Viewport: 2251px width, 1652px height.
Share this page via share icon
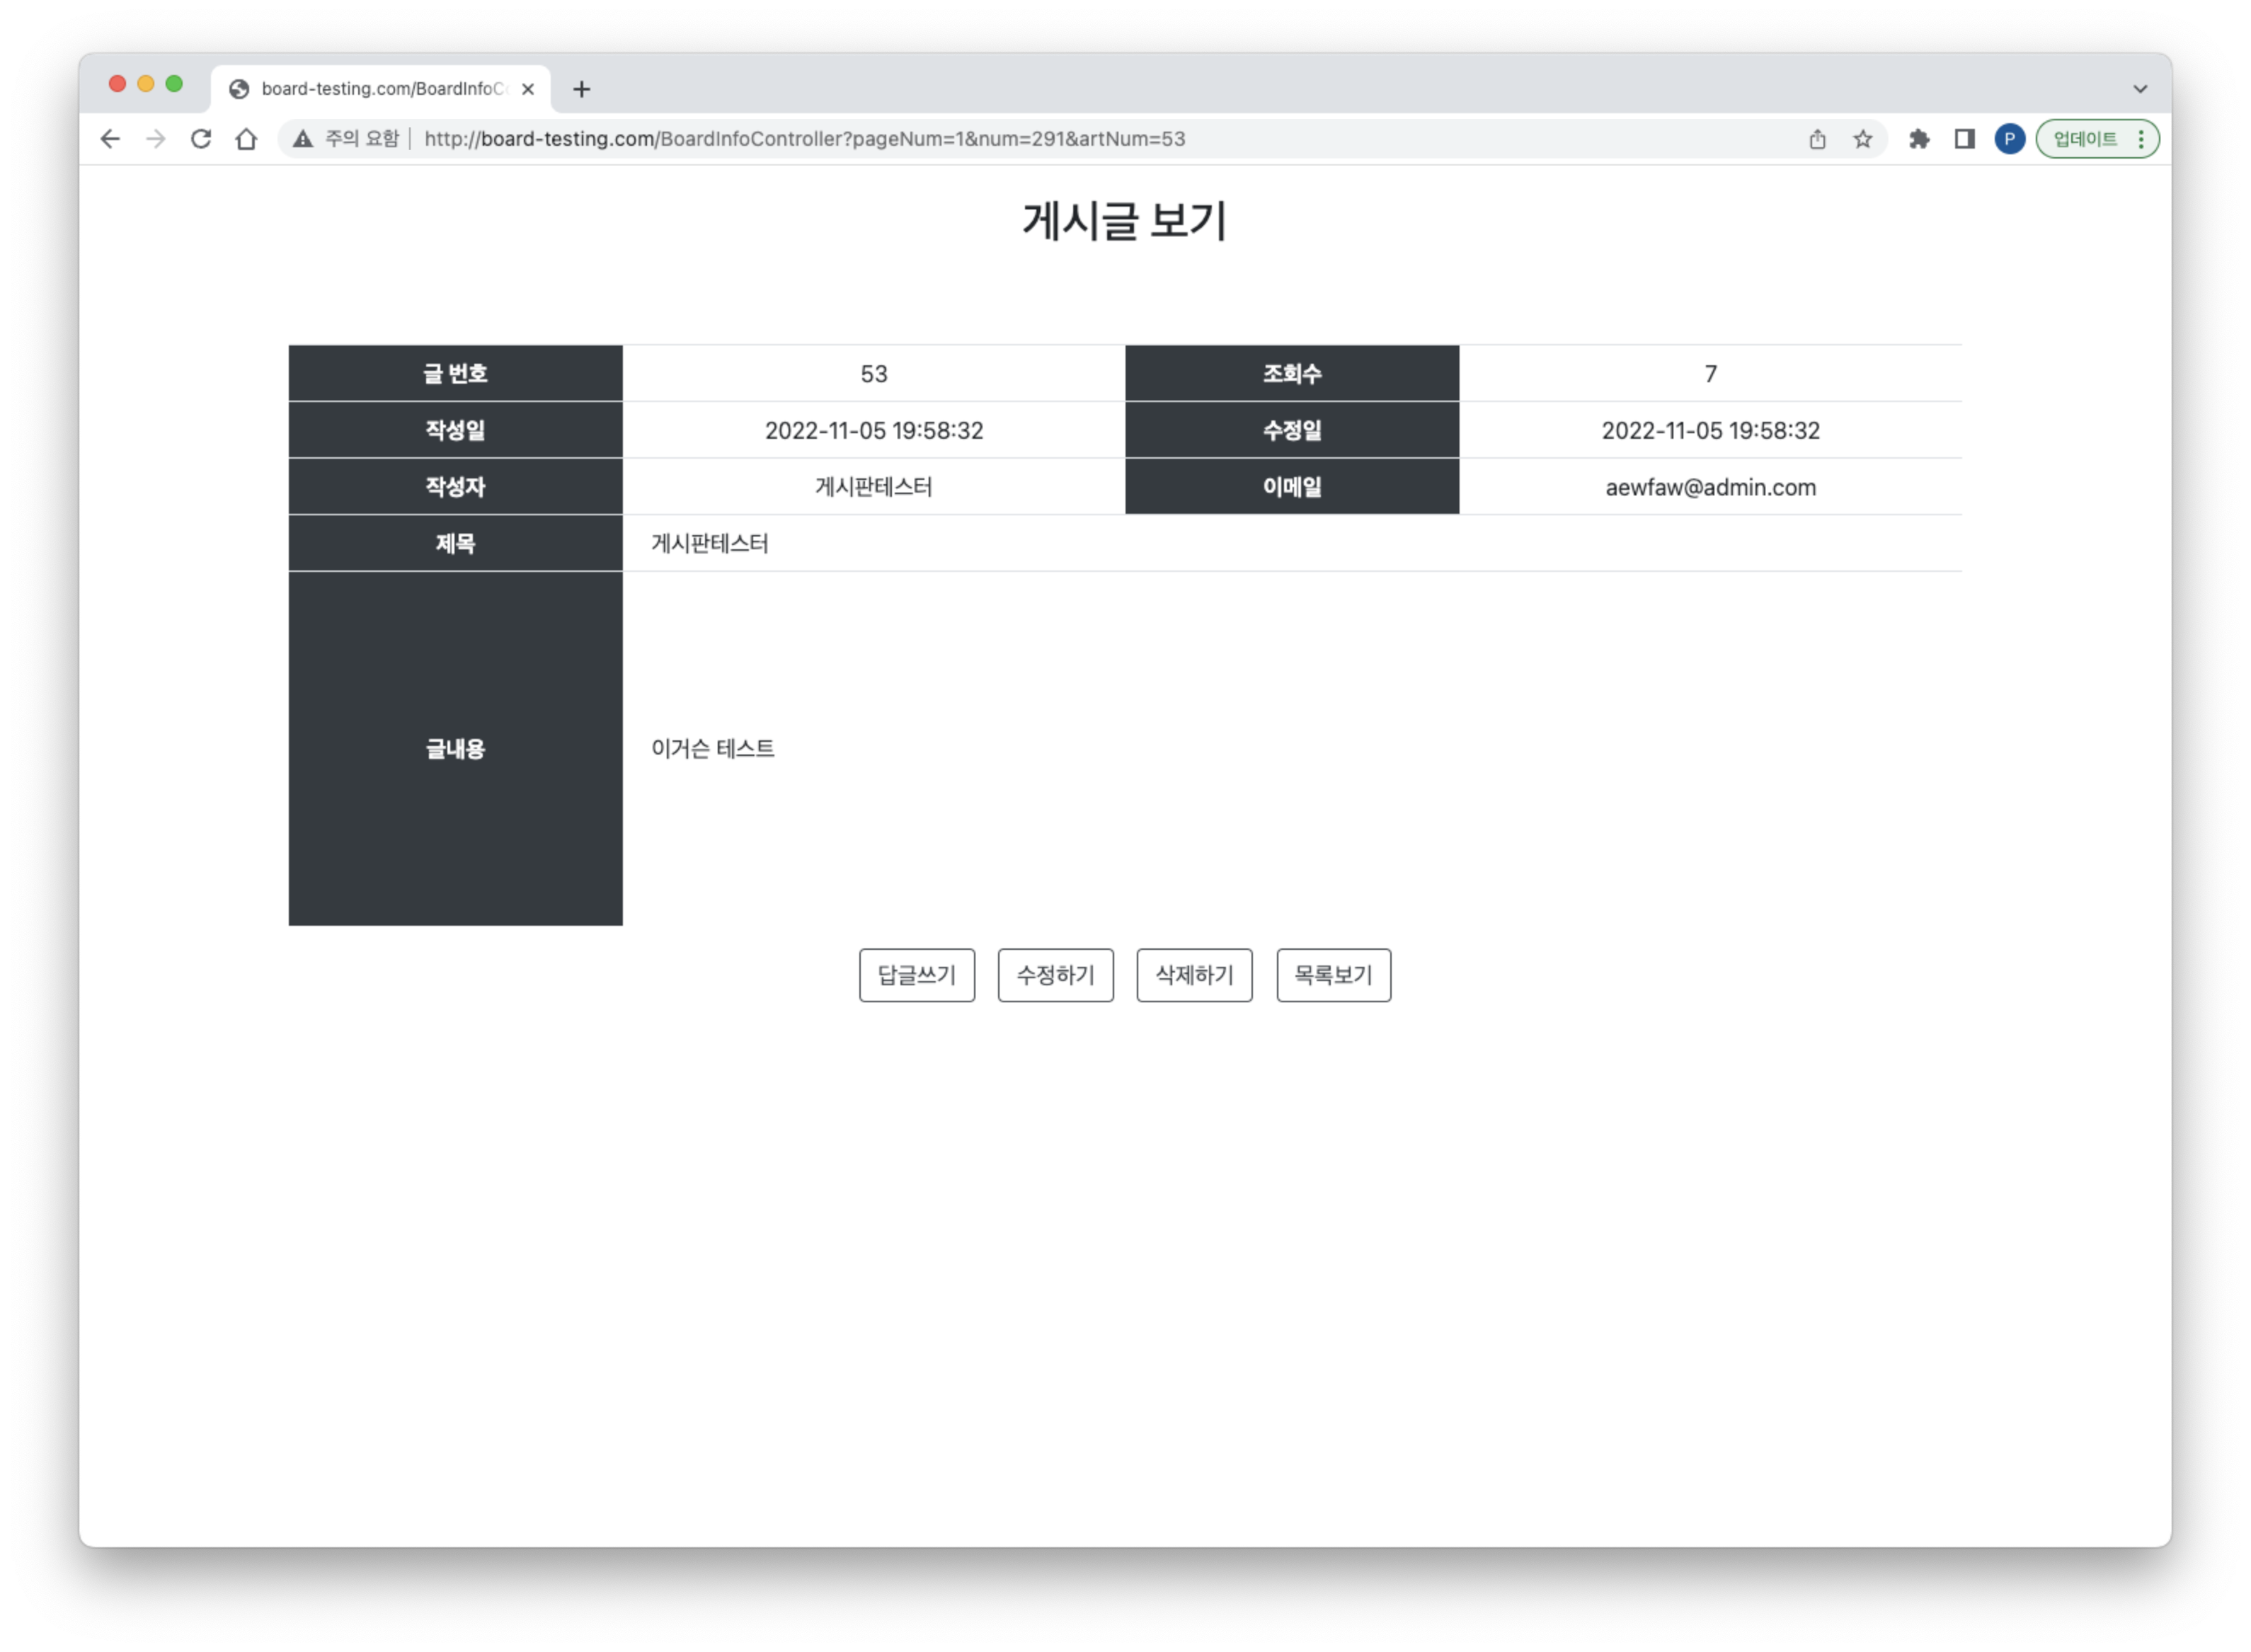[1817, 139]
